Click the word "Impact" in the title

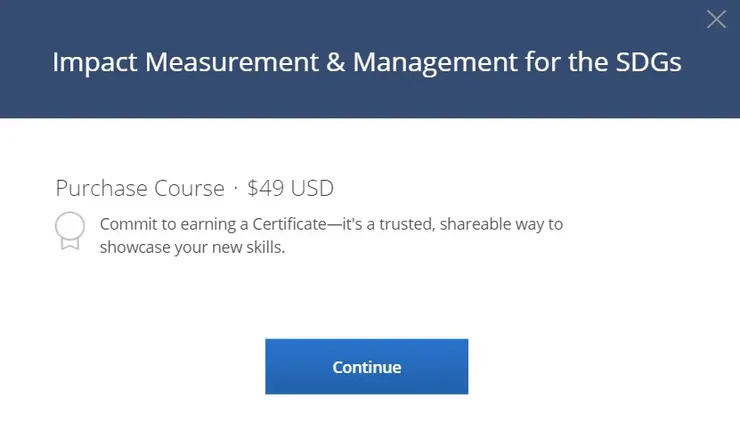pyautogui.click(x=94, y=62)
